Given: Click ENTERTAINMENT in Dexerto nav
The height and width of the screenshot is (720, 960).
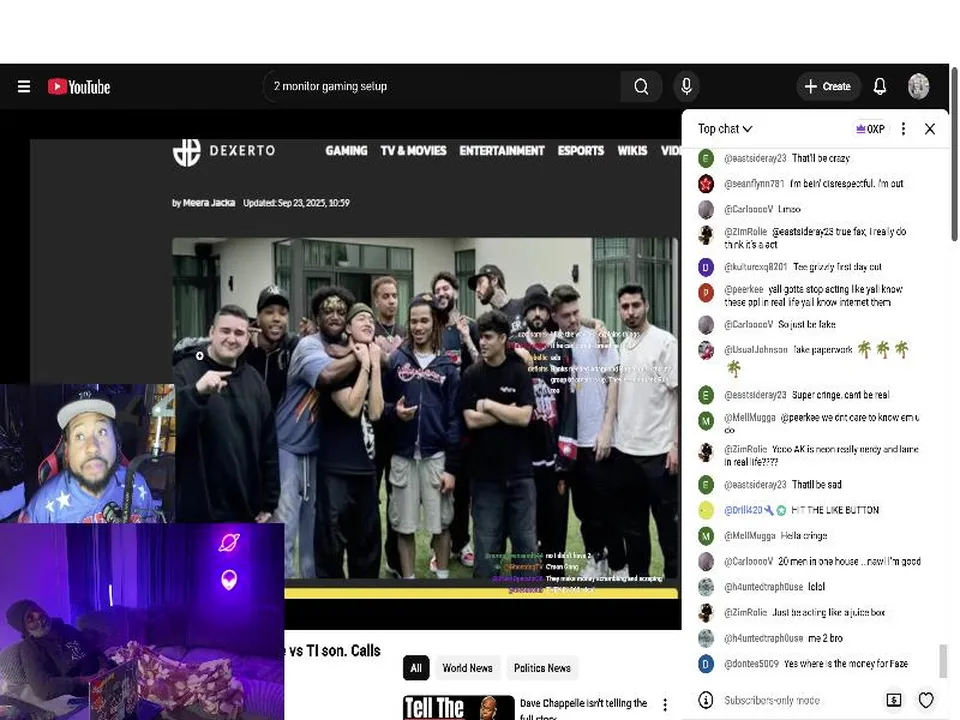Looking at the screenshot, I should (x=501, y=151).
